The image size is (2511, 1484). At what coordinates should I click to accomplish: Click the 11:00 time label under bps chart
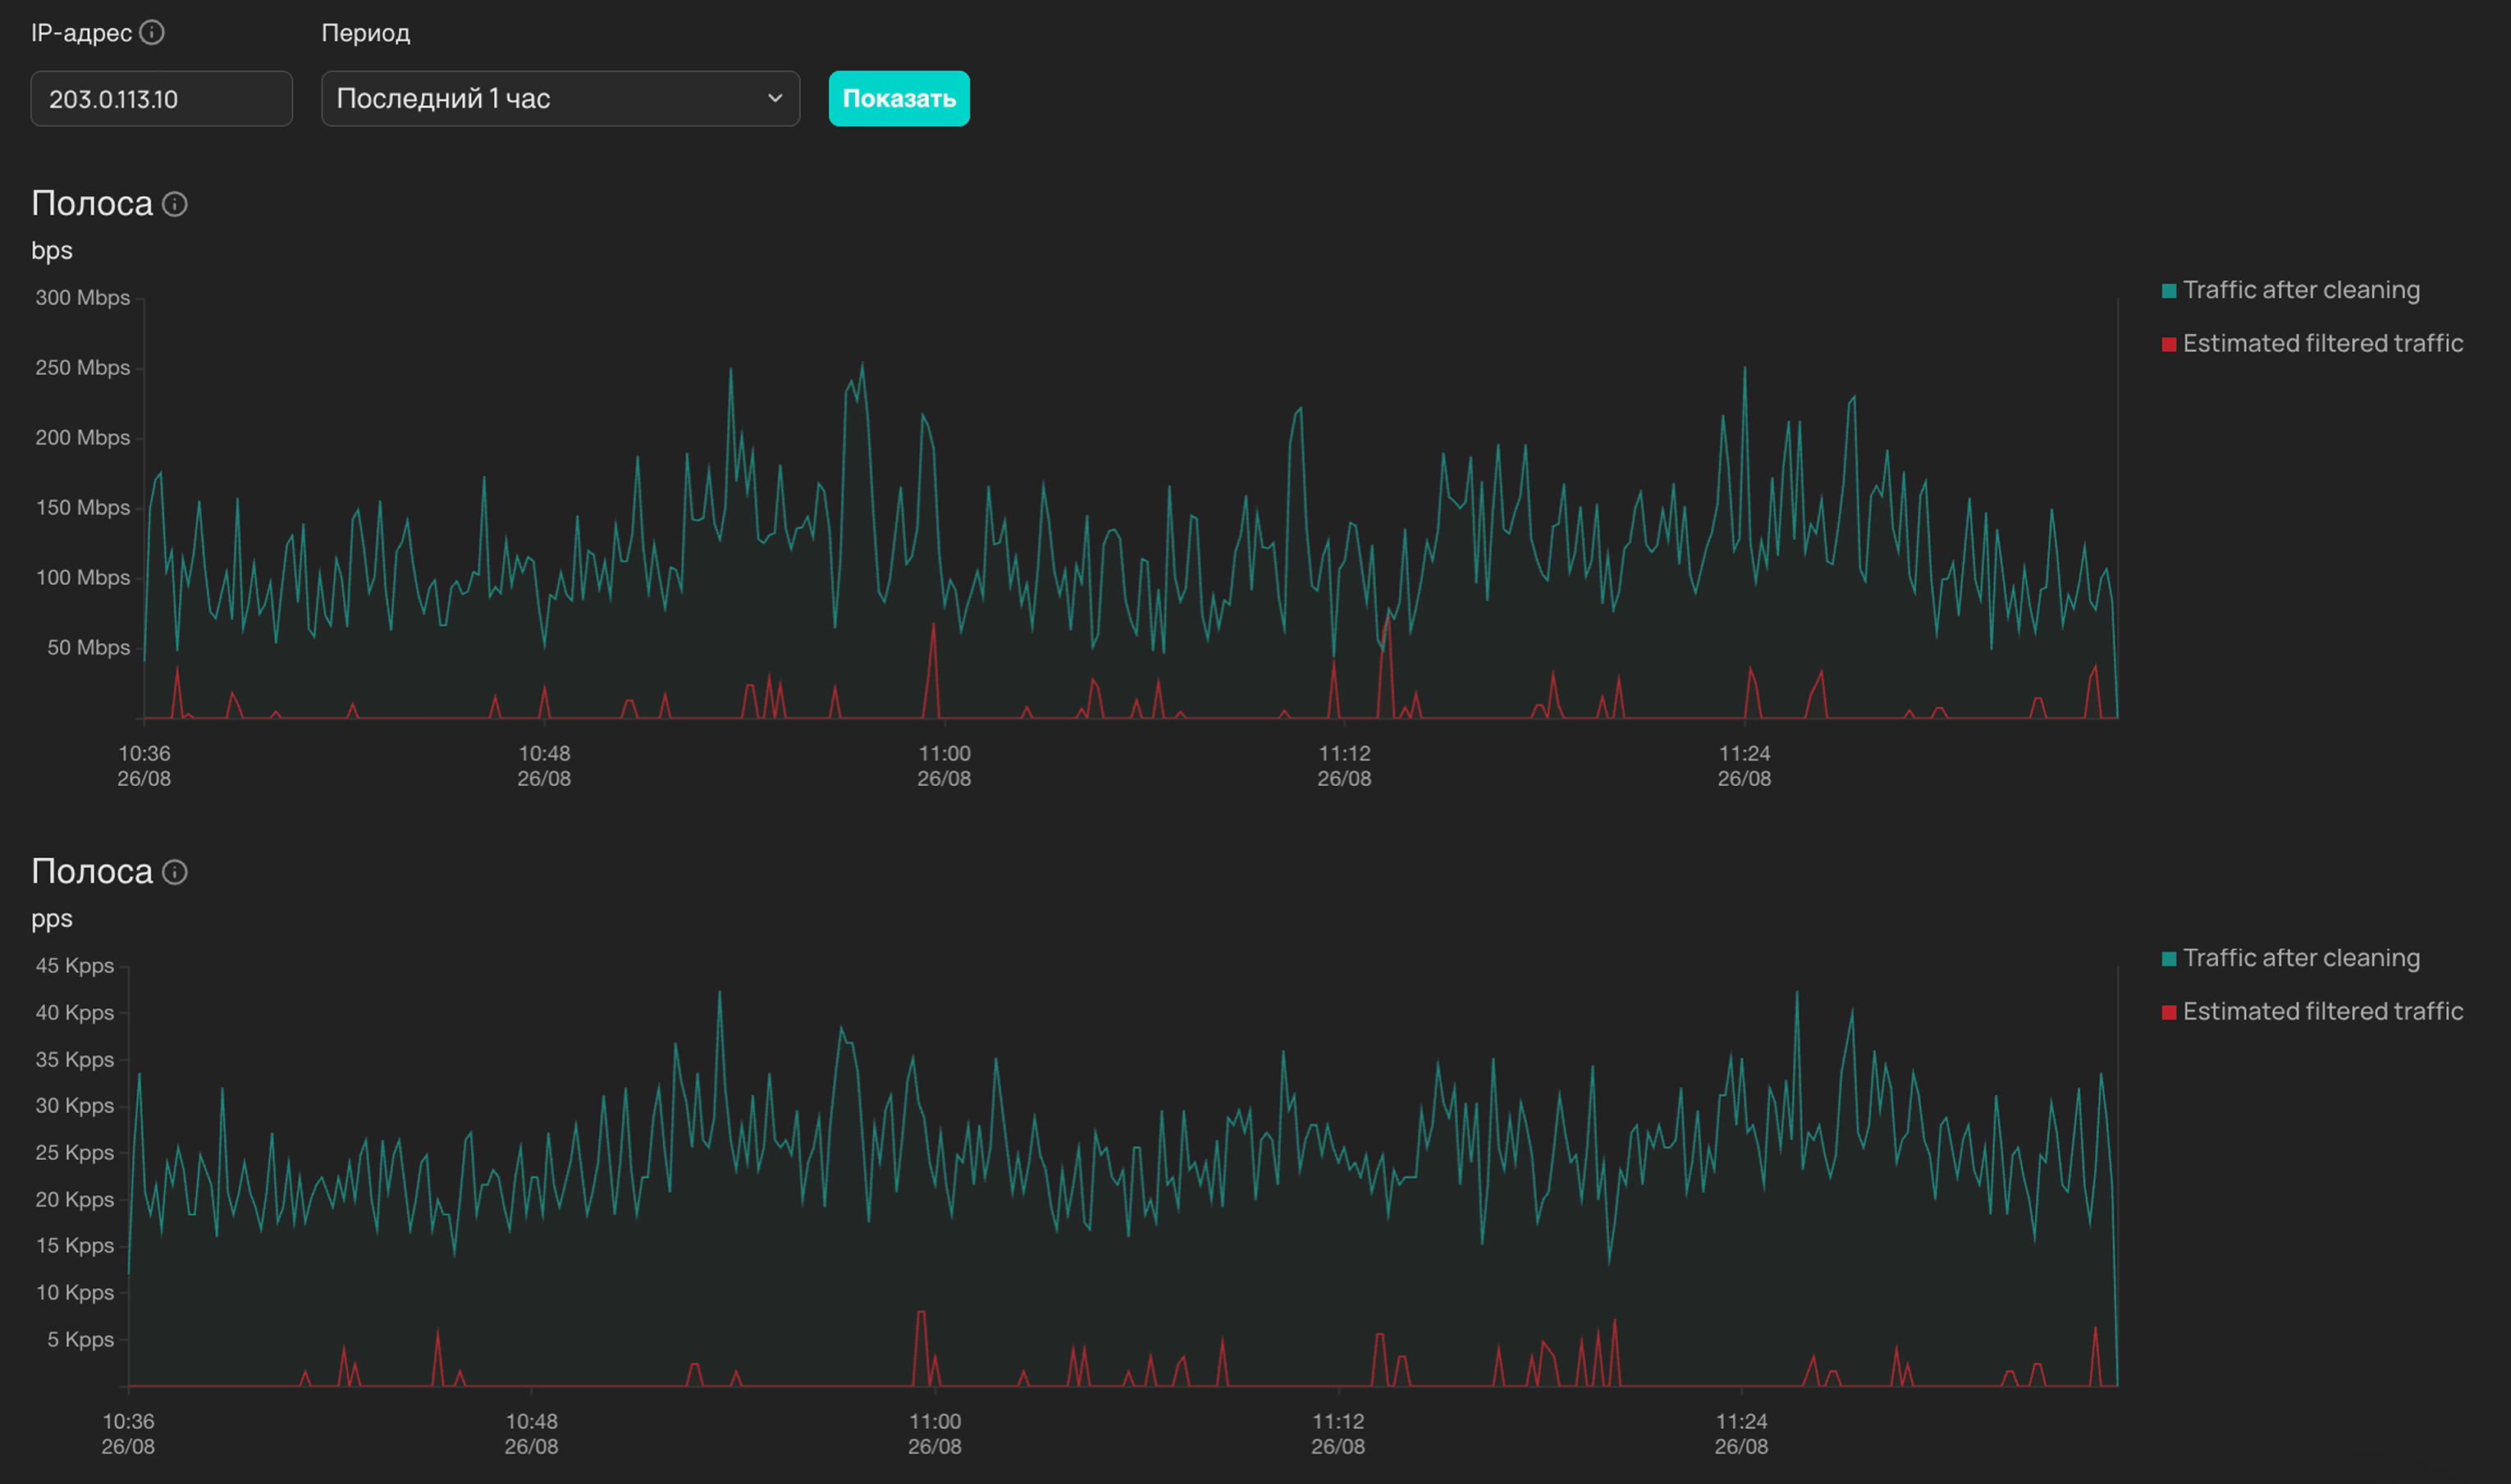coord(944,754)
